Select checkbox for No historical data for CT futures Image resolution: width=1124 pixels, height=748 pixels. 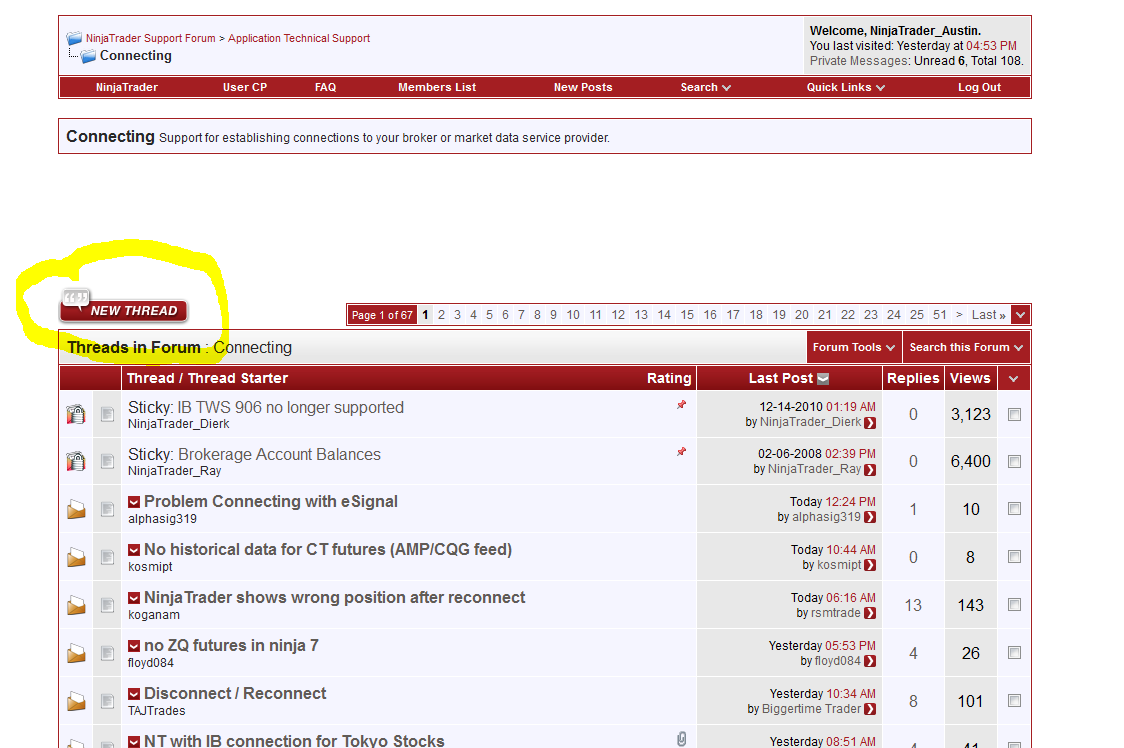click(1014, 557)
